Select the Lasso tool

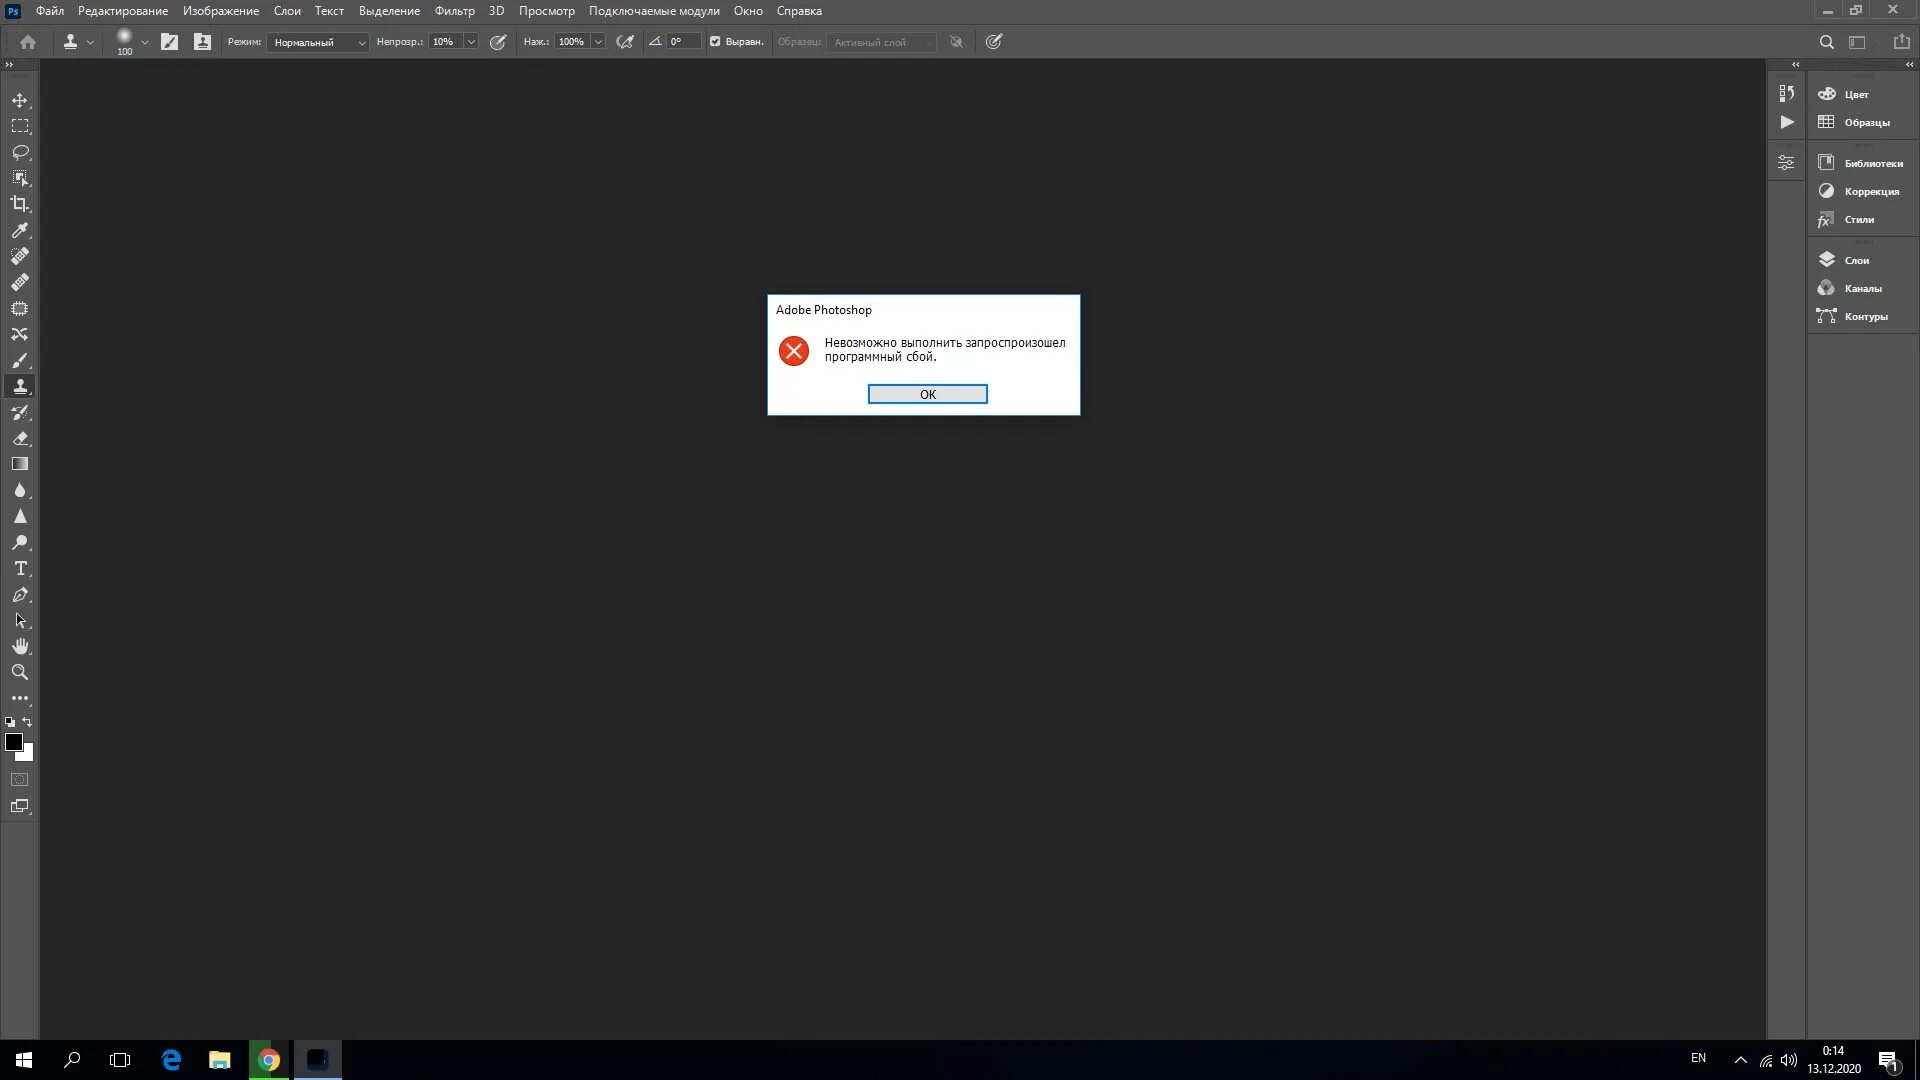pyautogui.click(x=20, y=152)
